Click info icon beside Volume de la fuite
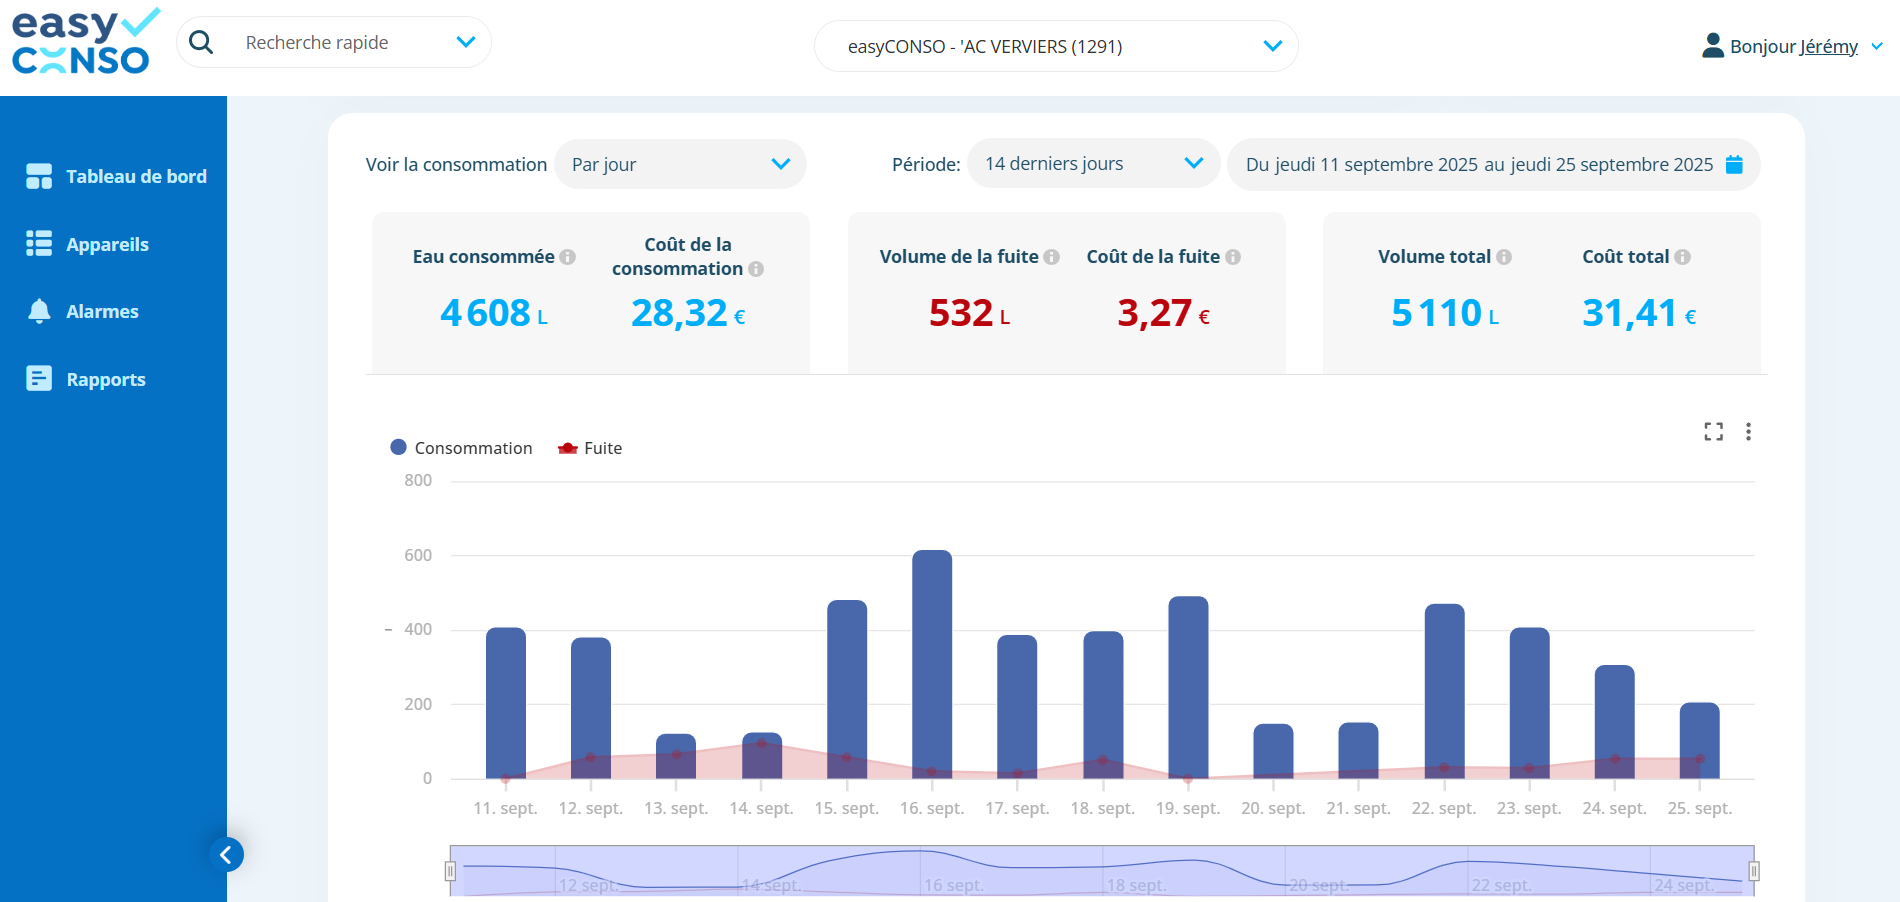Viewport: 1900px width, 902px height. (1052, 257)
